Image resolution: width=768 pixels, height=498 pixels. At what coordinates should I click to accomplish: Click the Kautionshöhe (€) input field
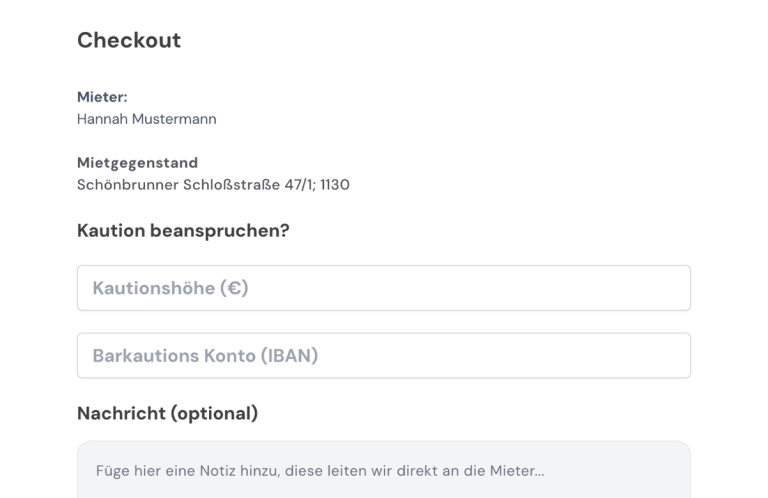(383, 288)
